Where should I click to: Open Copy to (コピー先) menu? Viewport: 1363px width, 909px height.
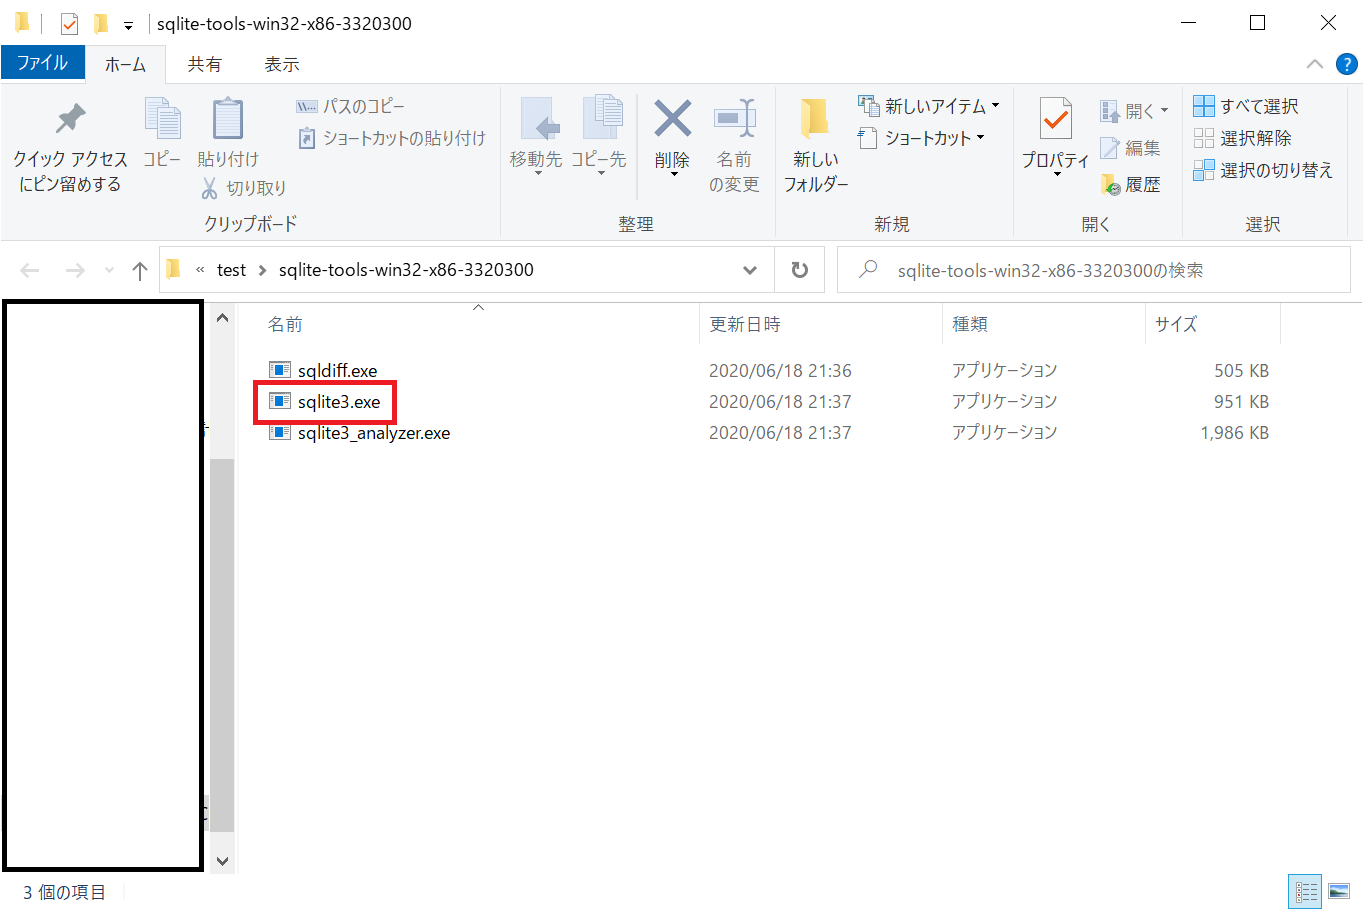coord(599,137)
